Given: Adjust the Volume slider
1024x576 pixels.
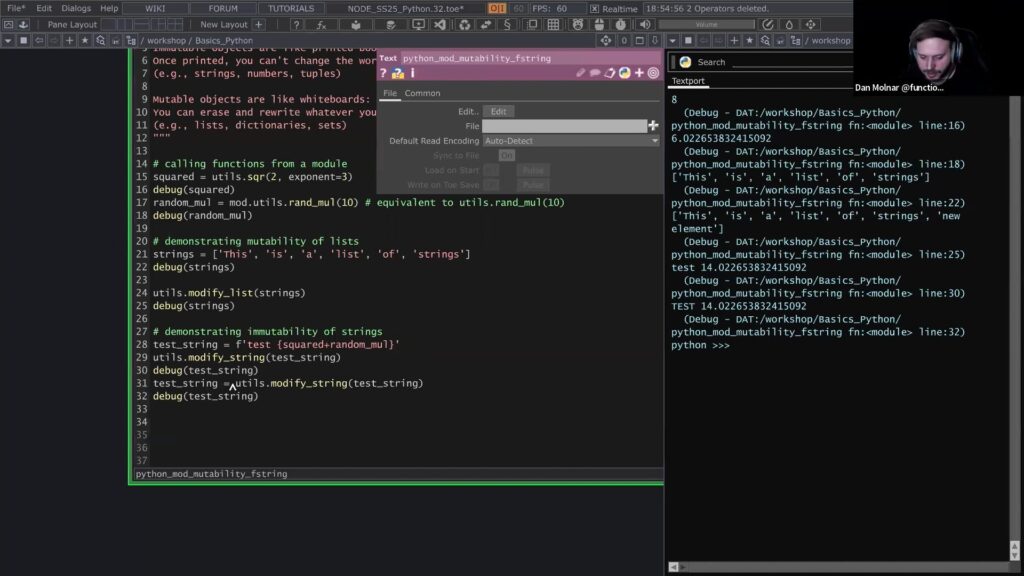Looking at the screenshot, I should pyautogui.click(x=706, y=24).
